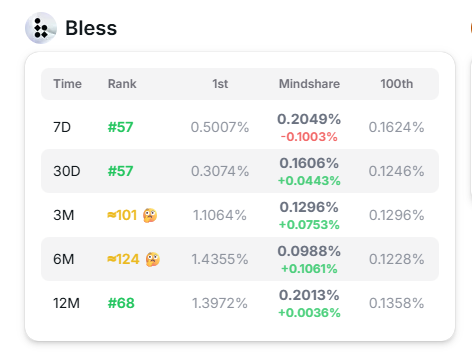Viewport: 472px width, 363px height.
Task: Click the 0.1358% 100th value
Action: pyautogui.click(x=397, y=303)
